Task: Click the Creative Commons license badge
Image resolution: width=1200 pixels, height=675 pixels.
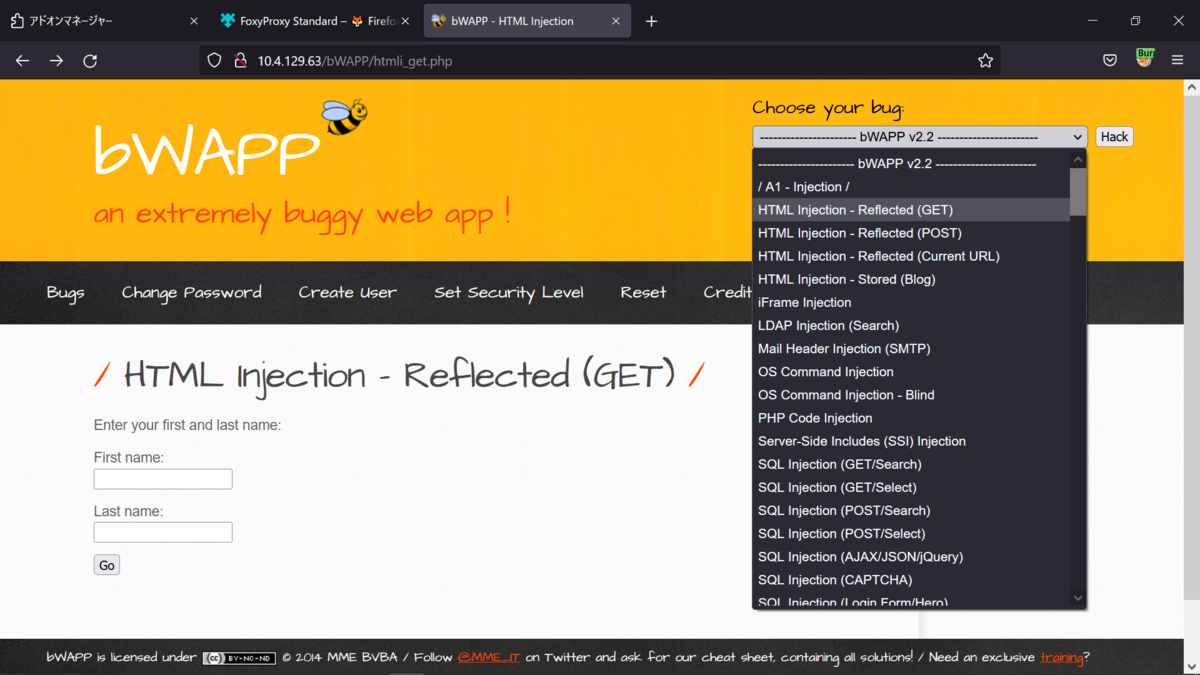Action: click(x=239, y=658)
